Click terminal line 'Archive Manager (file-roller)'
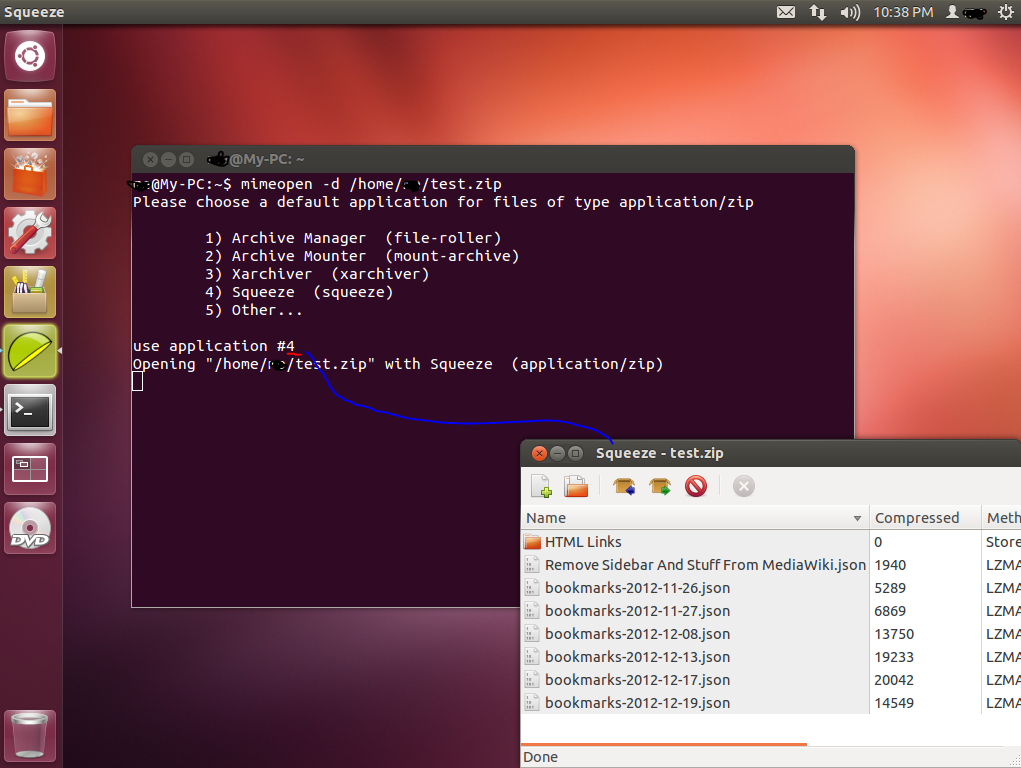This screenshot has height=768, width=1021. click(353, 238)
